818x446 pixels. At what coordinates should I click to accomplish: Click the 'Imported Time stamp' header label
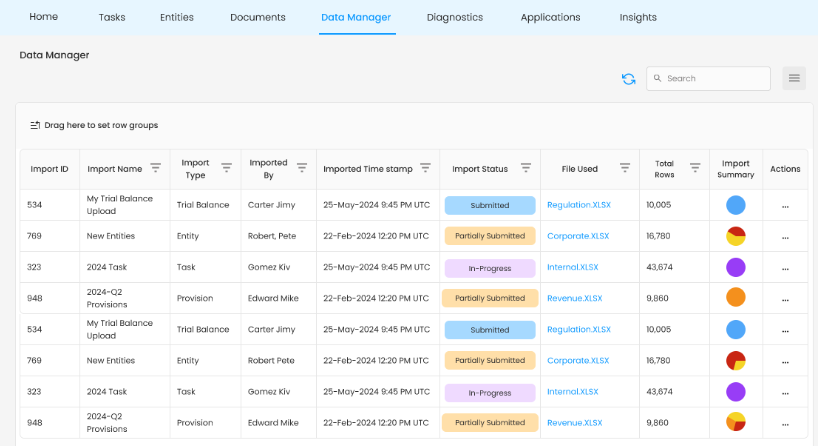[x=368, y=169]
